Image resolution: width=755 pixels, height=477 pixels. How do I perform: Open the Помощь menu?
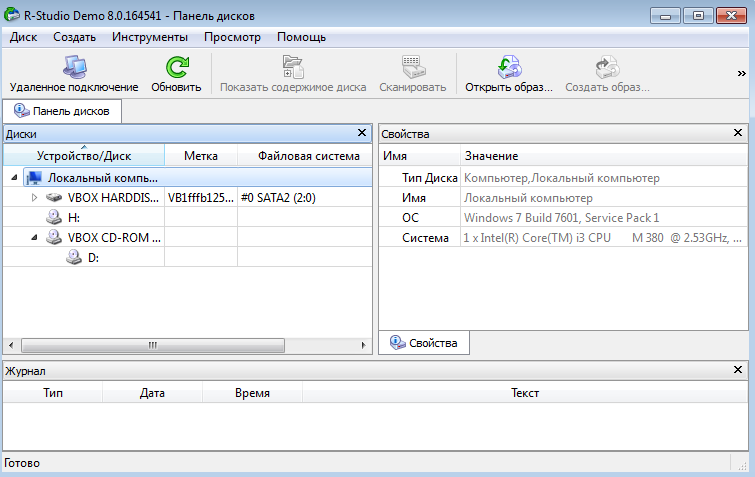[x=301, y=37]
